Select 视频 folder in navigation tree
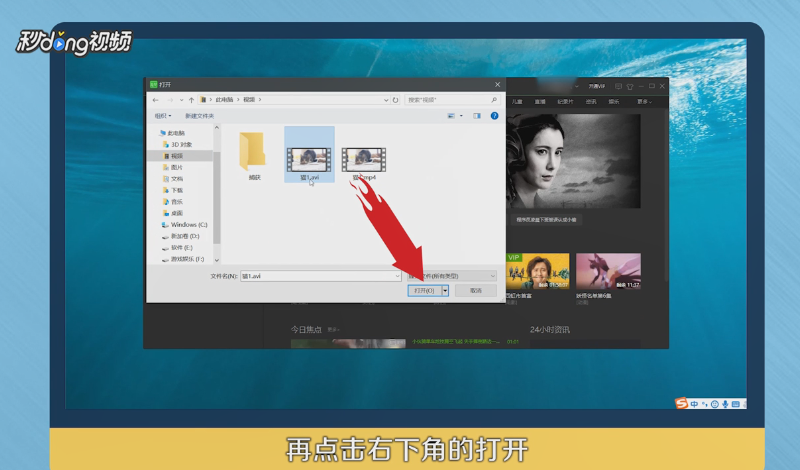Viewport: 800px width, 470px height. click(173, 156)
